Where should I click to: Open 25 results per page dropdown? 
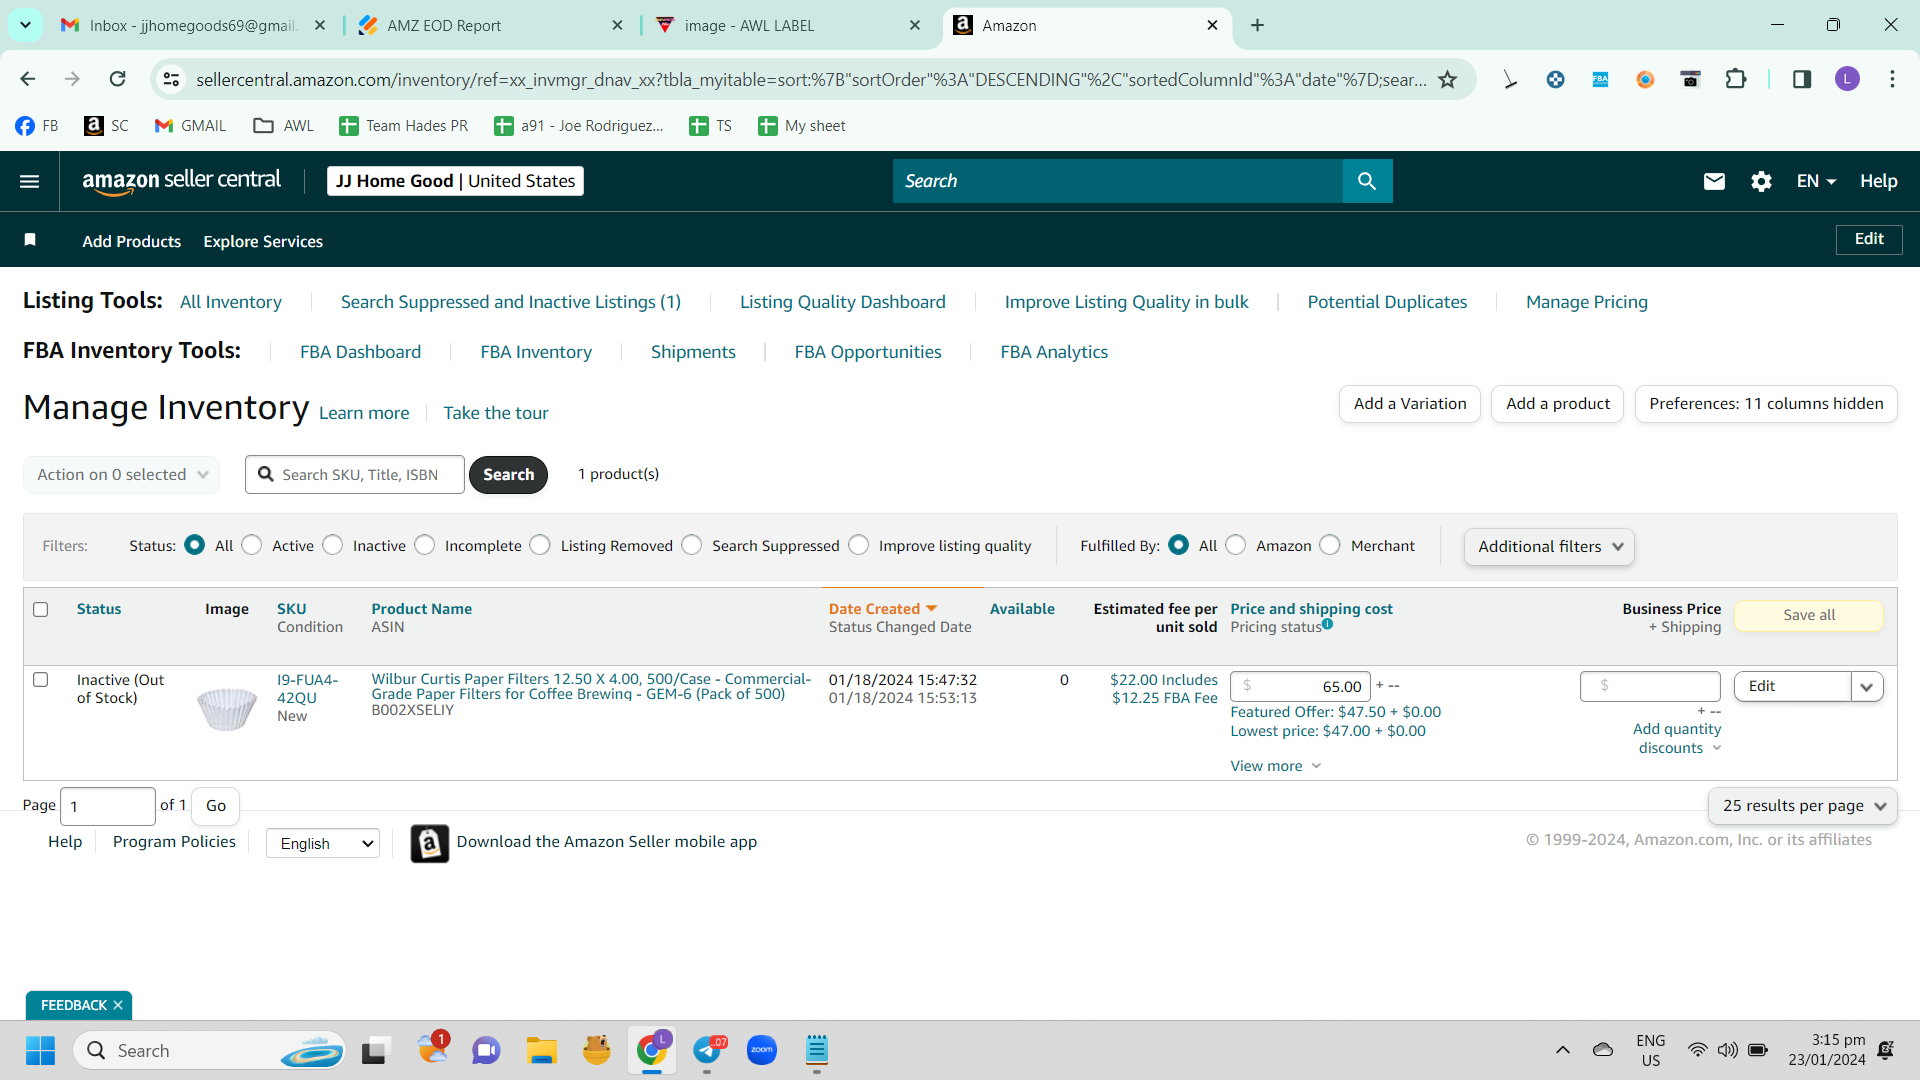click(x=1803, y=806)
